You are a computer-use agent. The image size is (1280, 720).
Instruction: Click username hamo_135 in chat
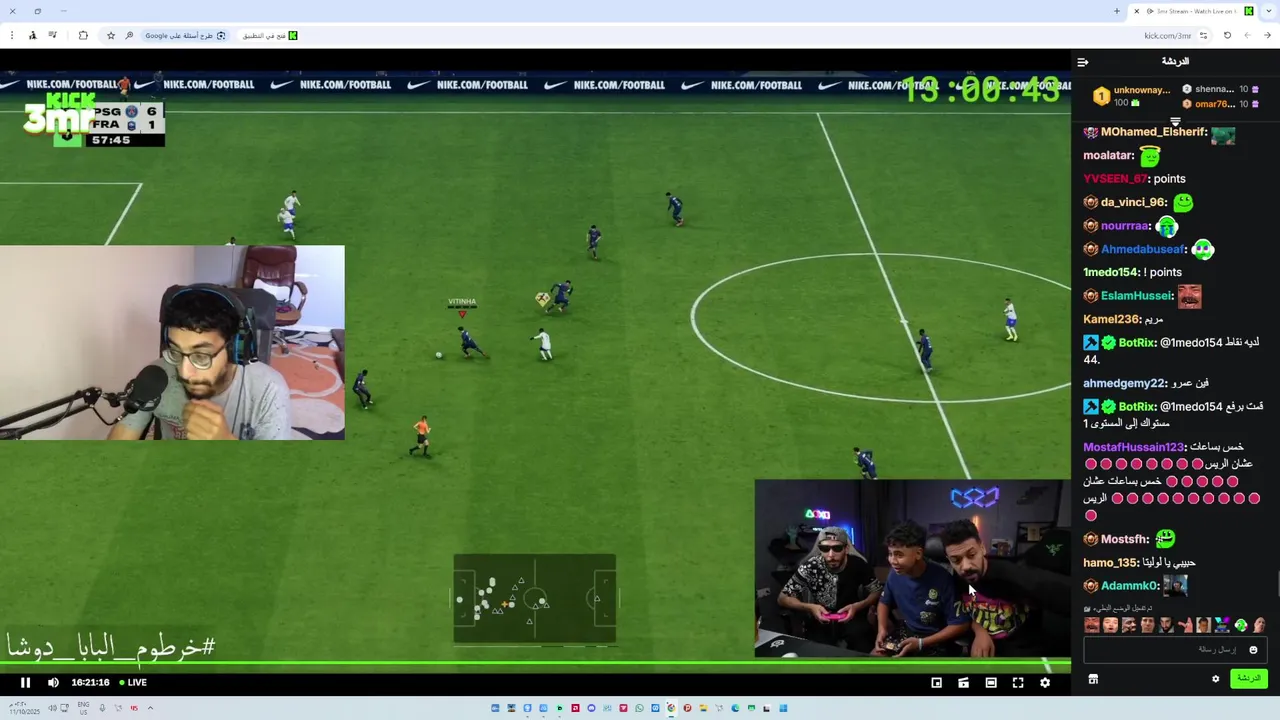point(1111,563)
